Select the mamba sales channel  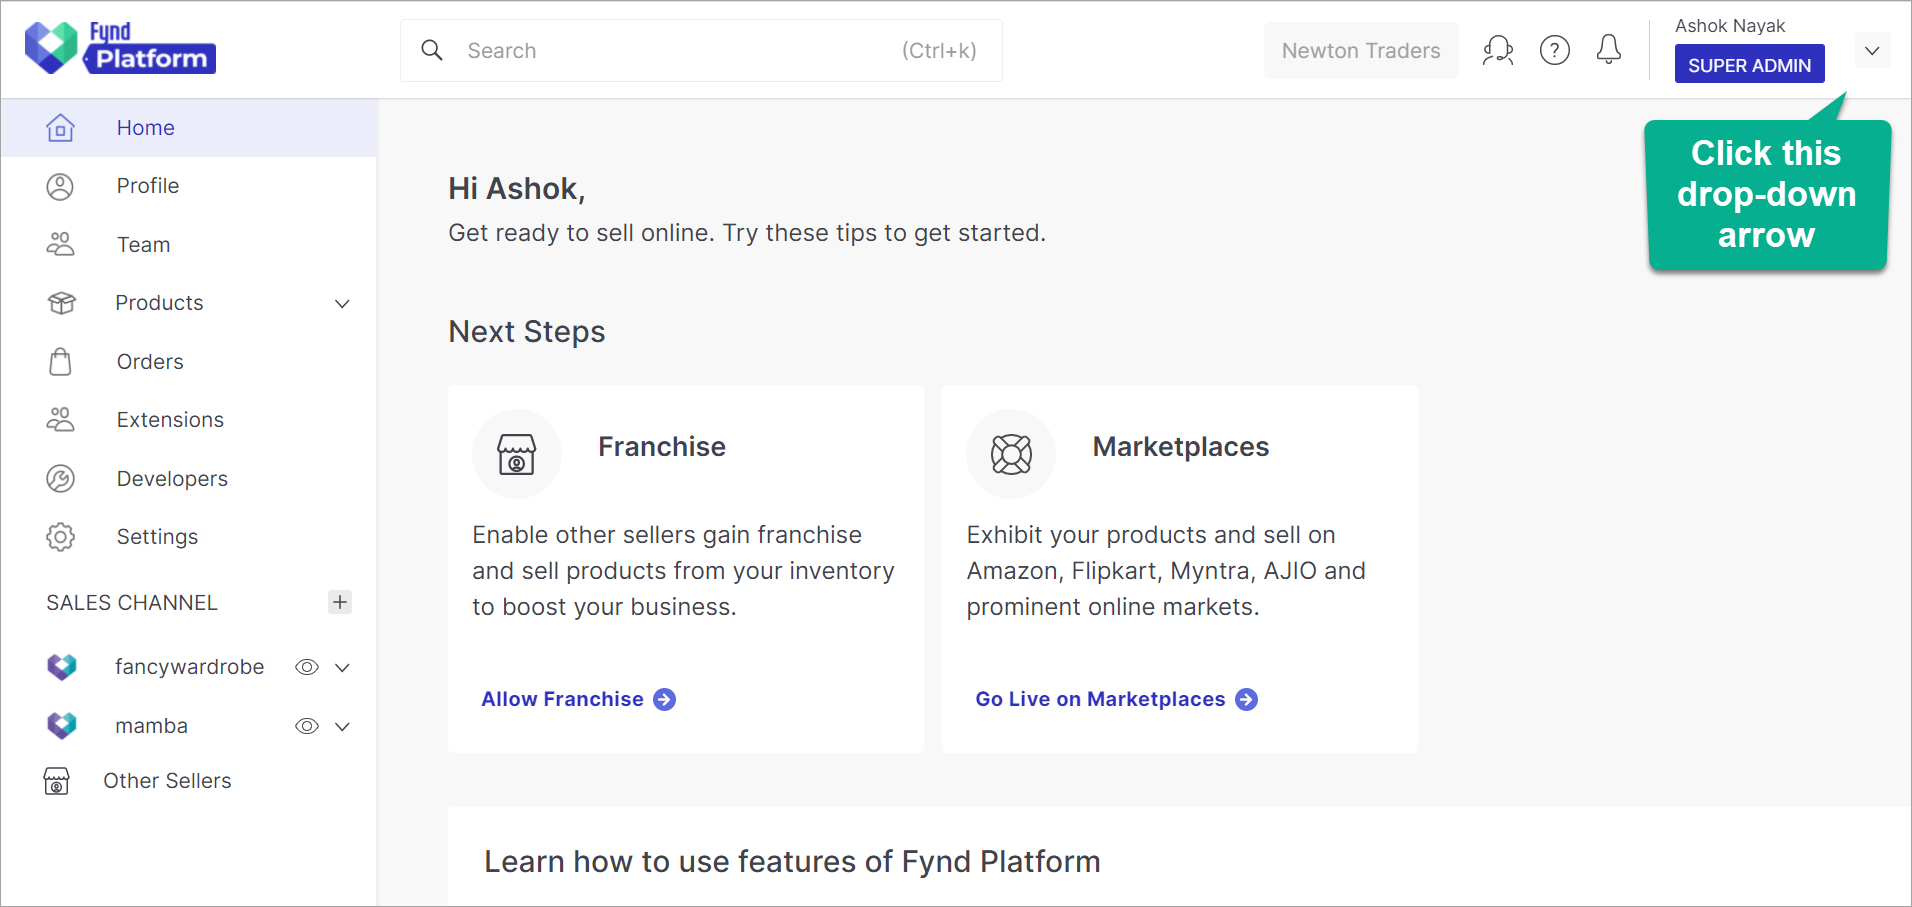151,726
